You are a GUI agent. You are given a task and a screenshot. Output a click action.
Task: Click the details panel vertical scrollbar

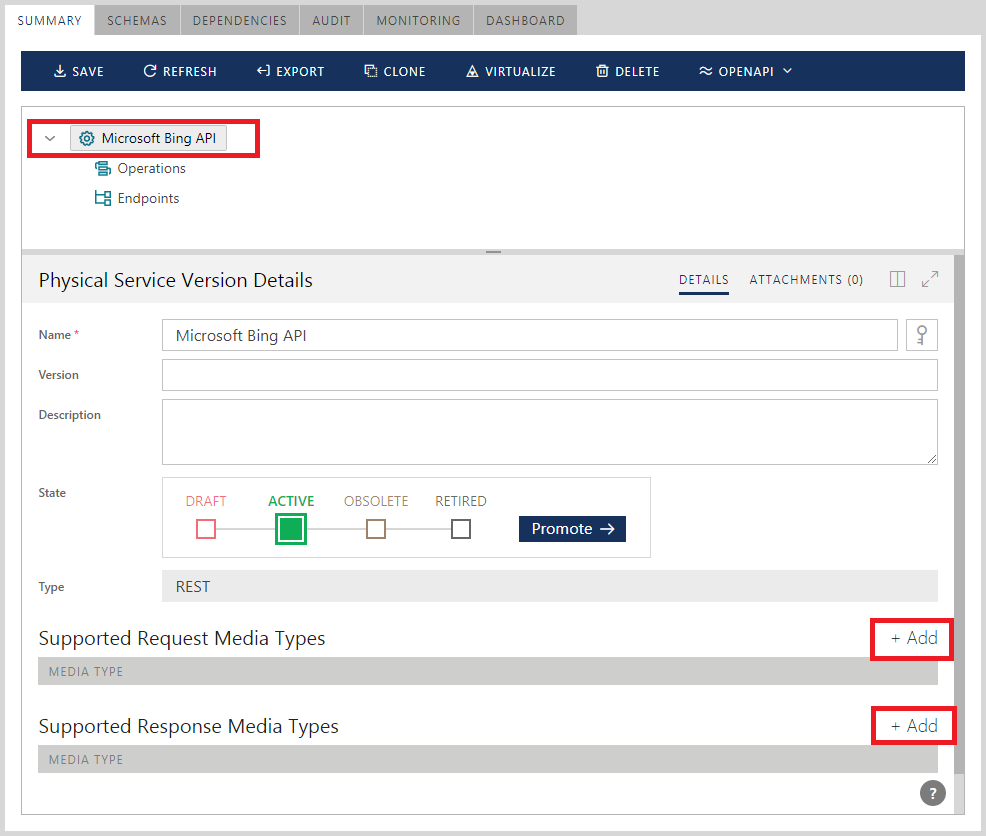coord(958,514)
